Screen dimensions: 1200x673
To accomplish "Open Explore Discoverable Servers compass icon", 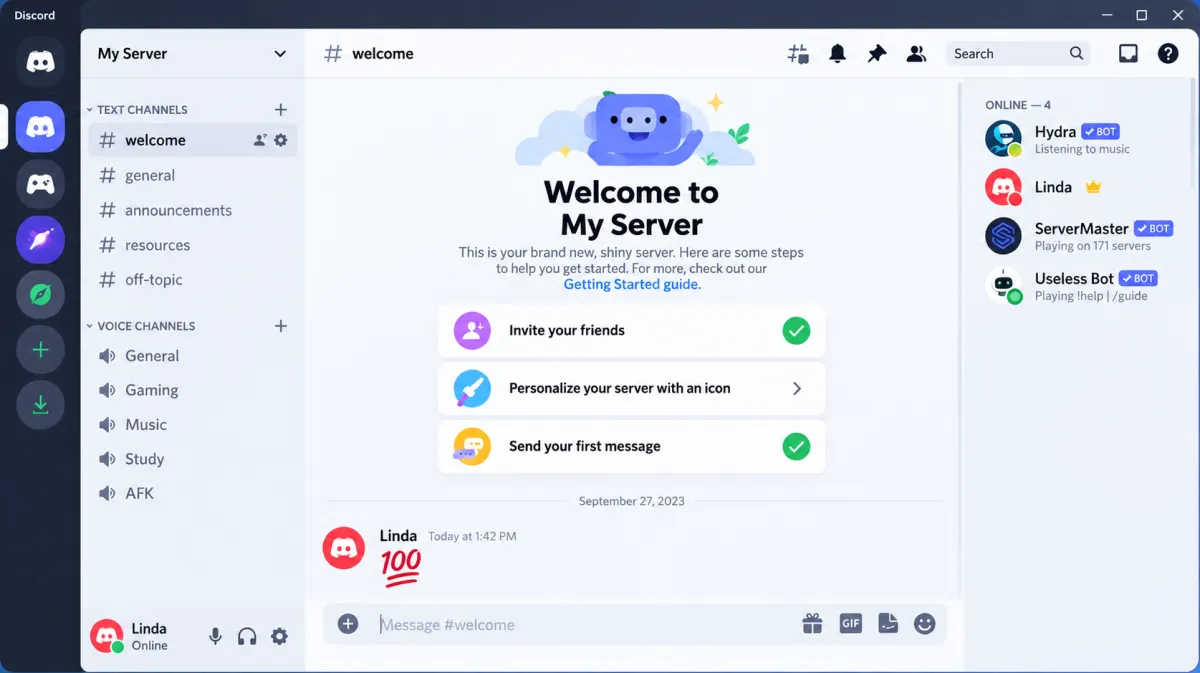I will coord(40,294).
